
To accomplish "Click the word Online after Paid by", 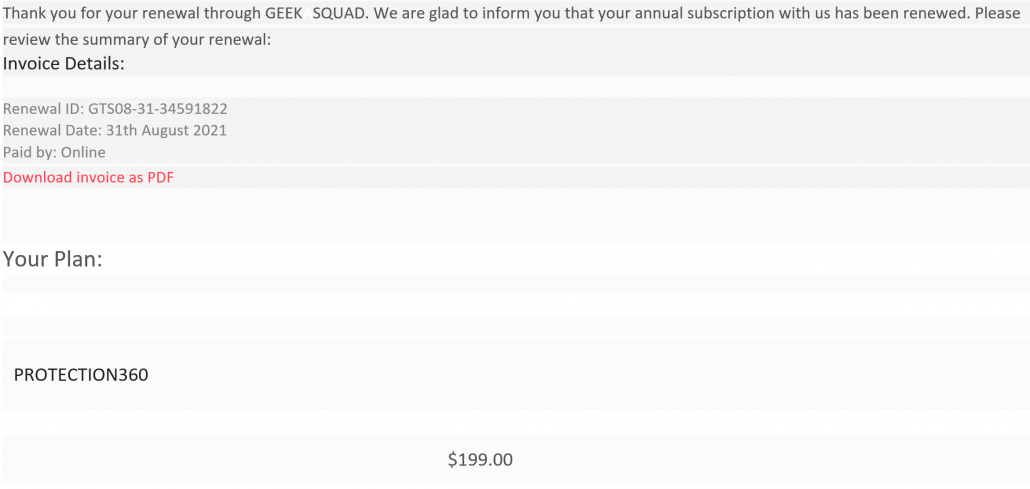I will pos(83,152).
